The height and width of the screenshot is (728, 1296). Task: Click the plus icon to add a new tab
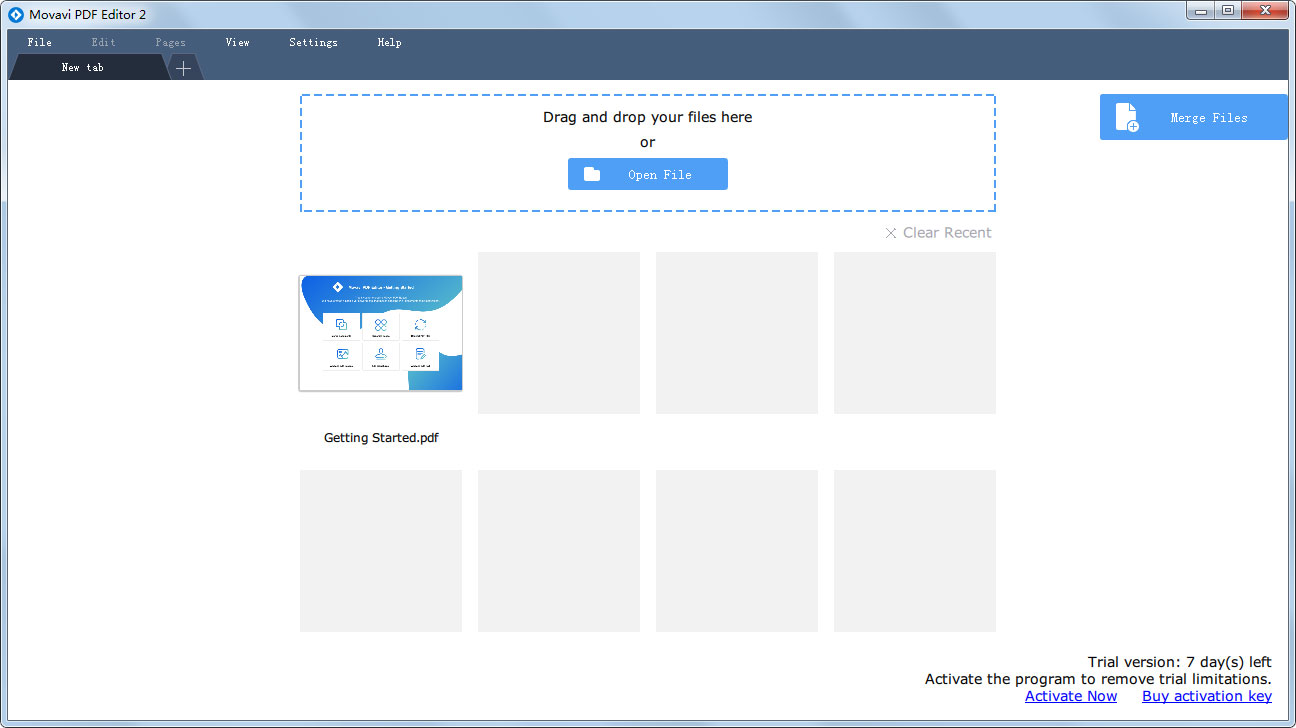[183, 68]
